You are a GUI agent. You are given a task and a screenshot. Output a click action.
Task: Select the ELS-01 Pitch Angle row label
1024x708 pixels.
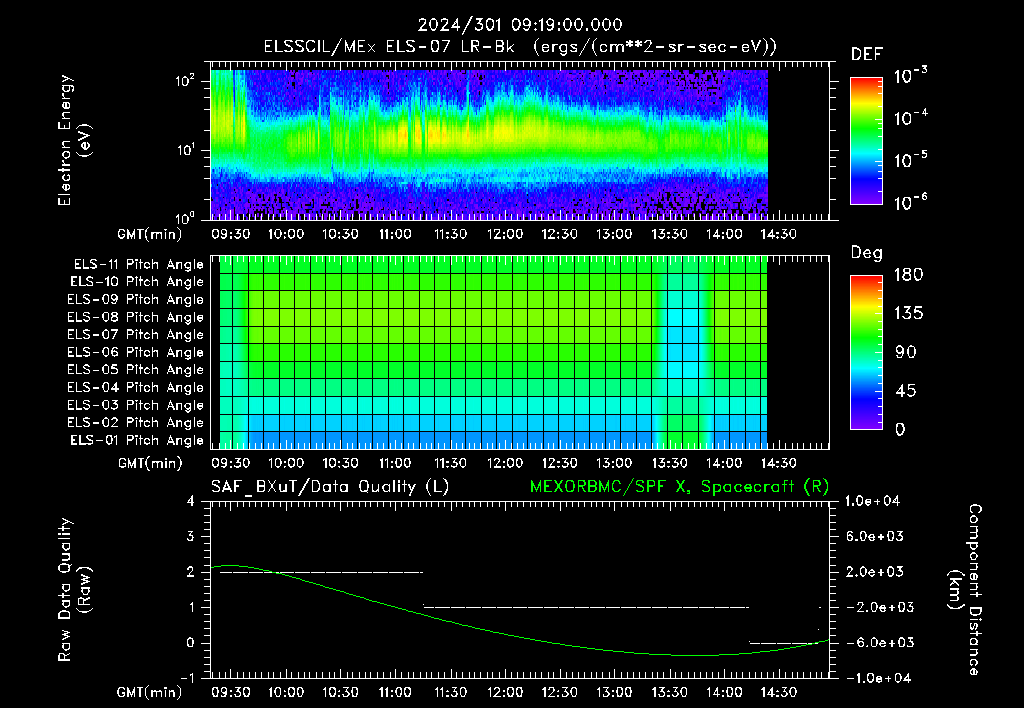pos(137,440)
